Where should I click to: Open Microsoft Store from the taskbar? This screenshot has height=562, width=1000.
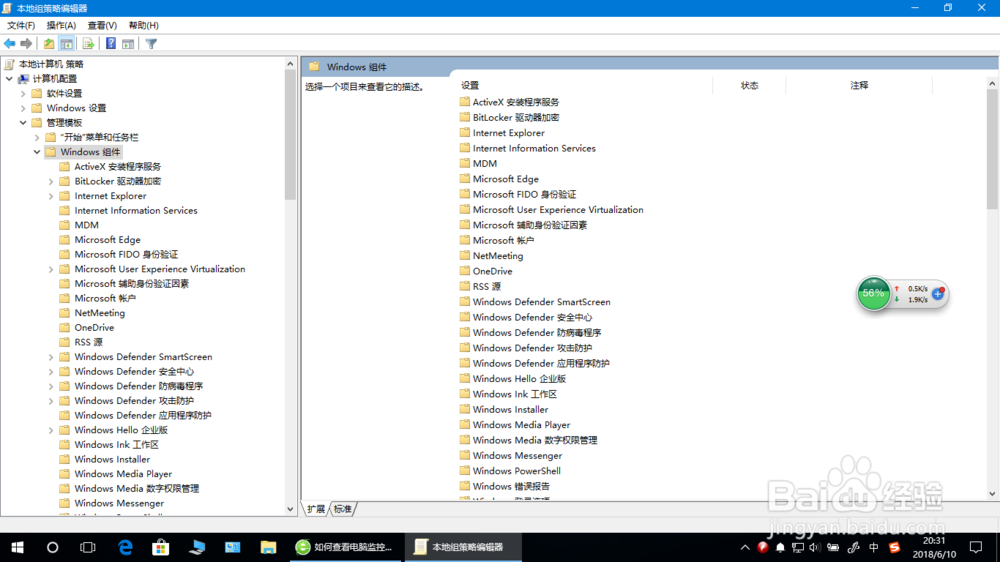tap(161, 547)
